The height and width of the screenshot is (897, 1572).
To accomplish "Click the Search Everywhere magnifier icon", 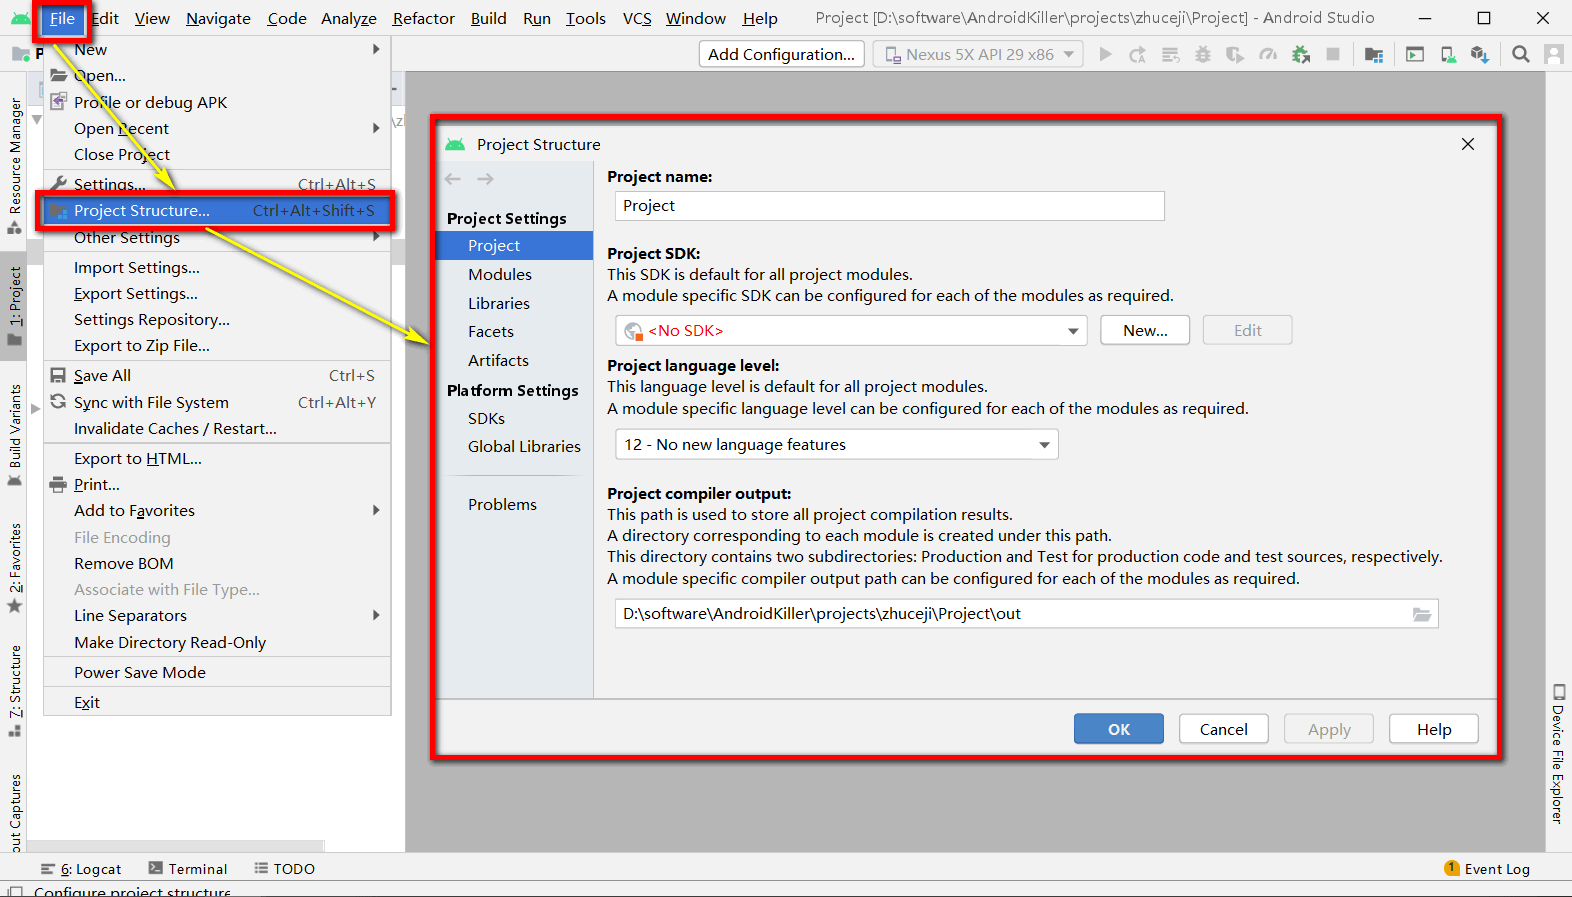I will tap(1521, 54).
